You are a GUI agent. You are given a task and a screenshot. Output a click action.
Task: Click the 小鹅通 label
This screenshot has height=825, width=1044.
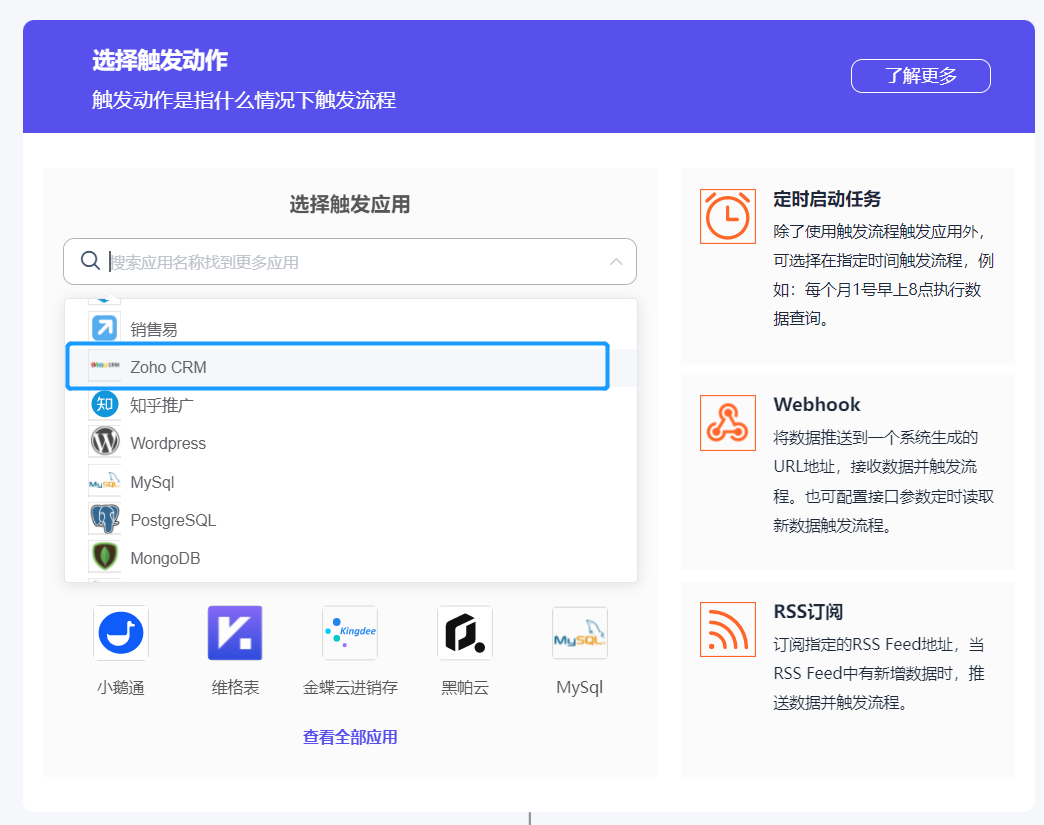click(x=121, y=687)
